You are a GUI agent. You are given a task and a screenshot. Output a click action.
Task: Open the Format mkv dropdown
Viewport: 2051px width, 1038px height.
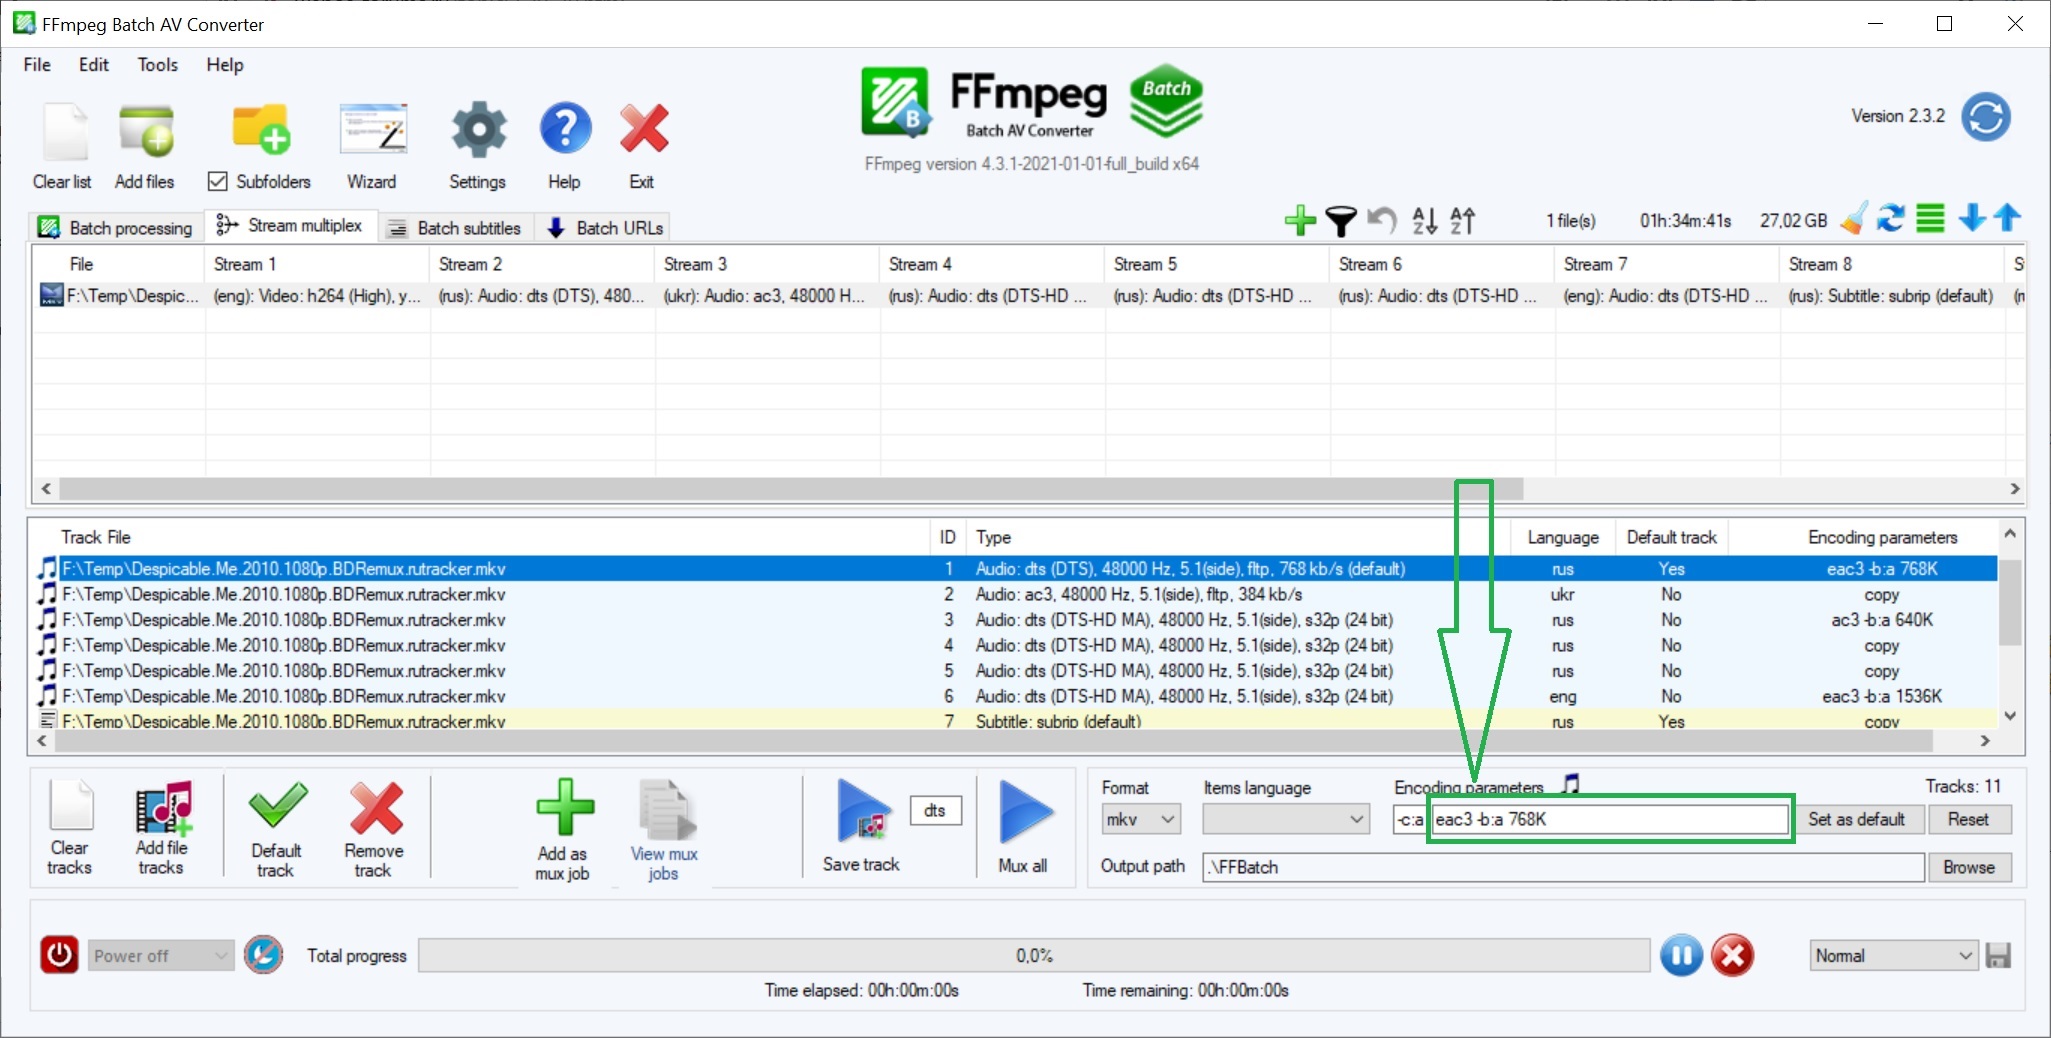(1140, 820)
